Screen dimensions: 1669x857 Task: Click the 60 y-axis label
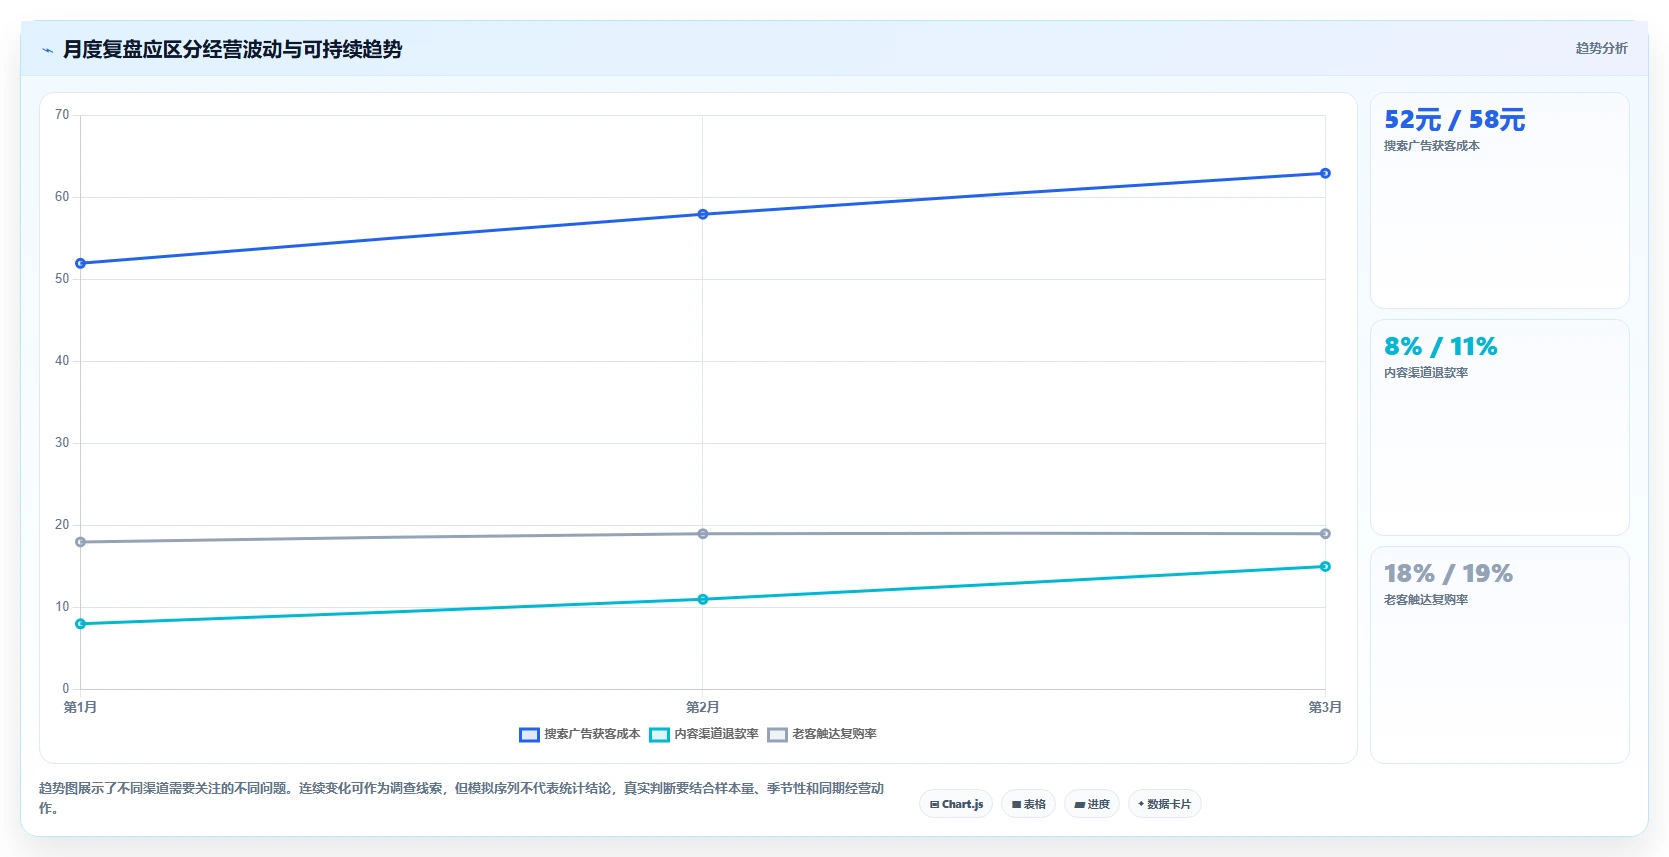62,197
